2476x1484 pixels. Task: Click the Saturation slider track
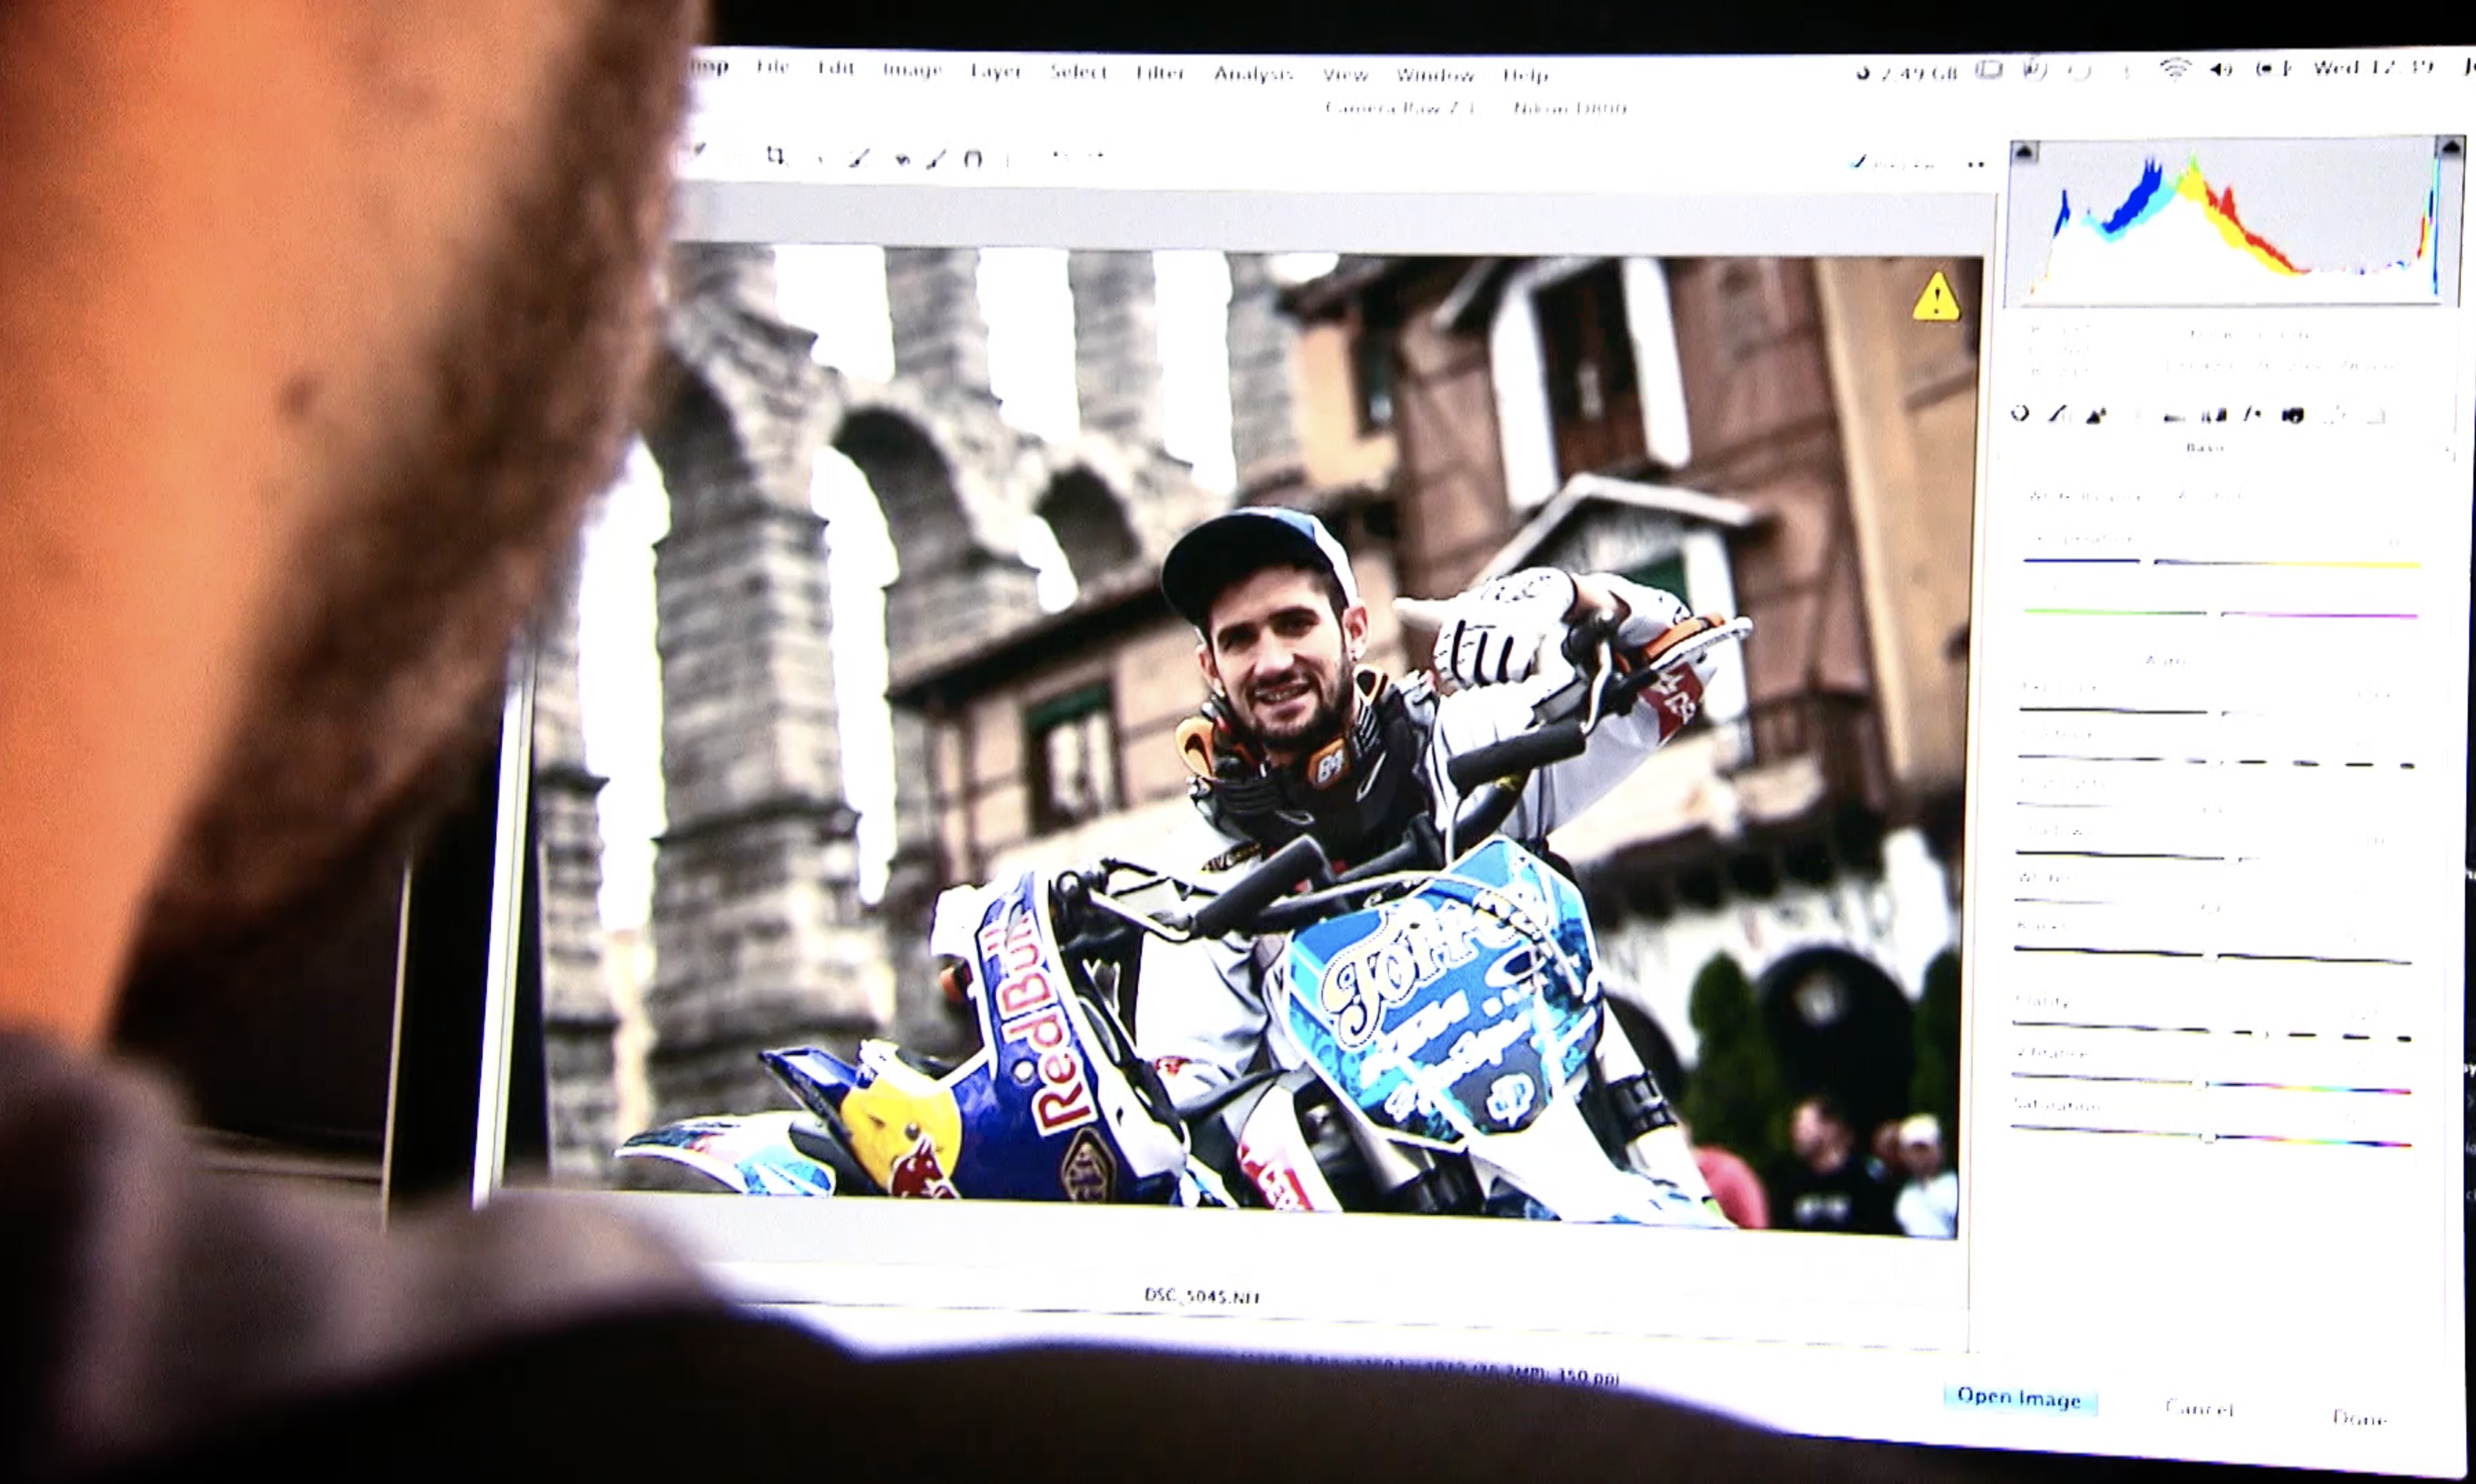coord(2211,1136)
